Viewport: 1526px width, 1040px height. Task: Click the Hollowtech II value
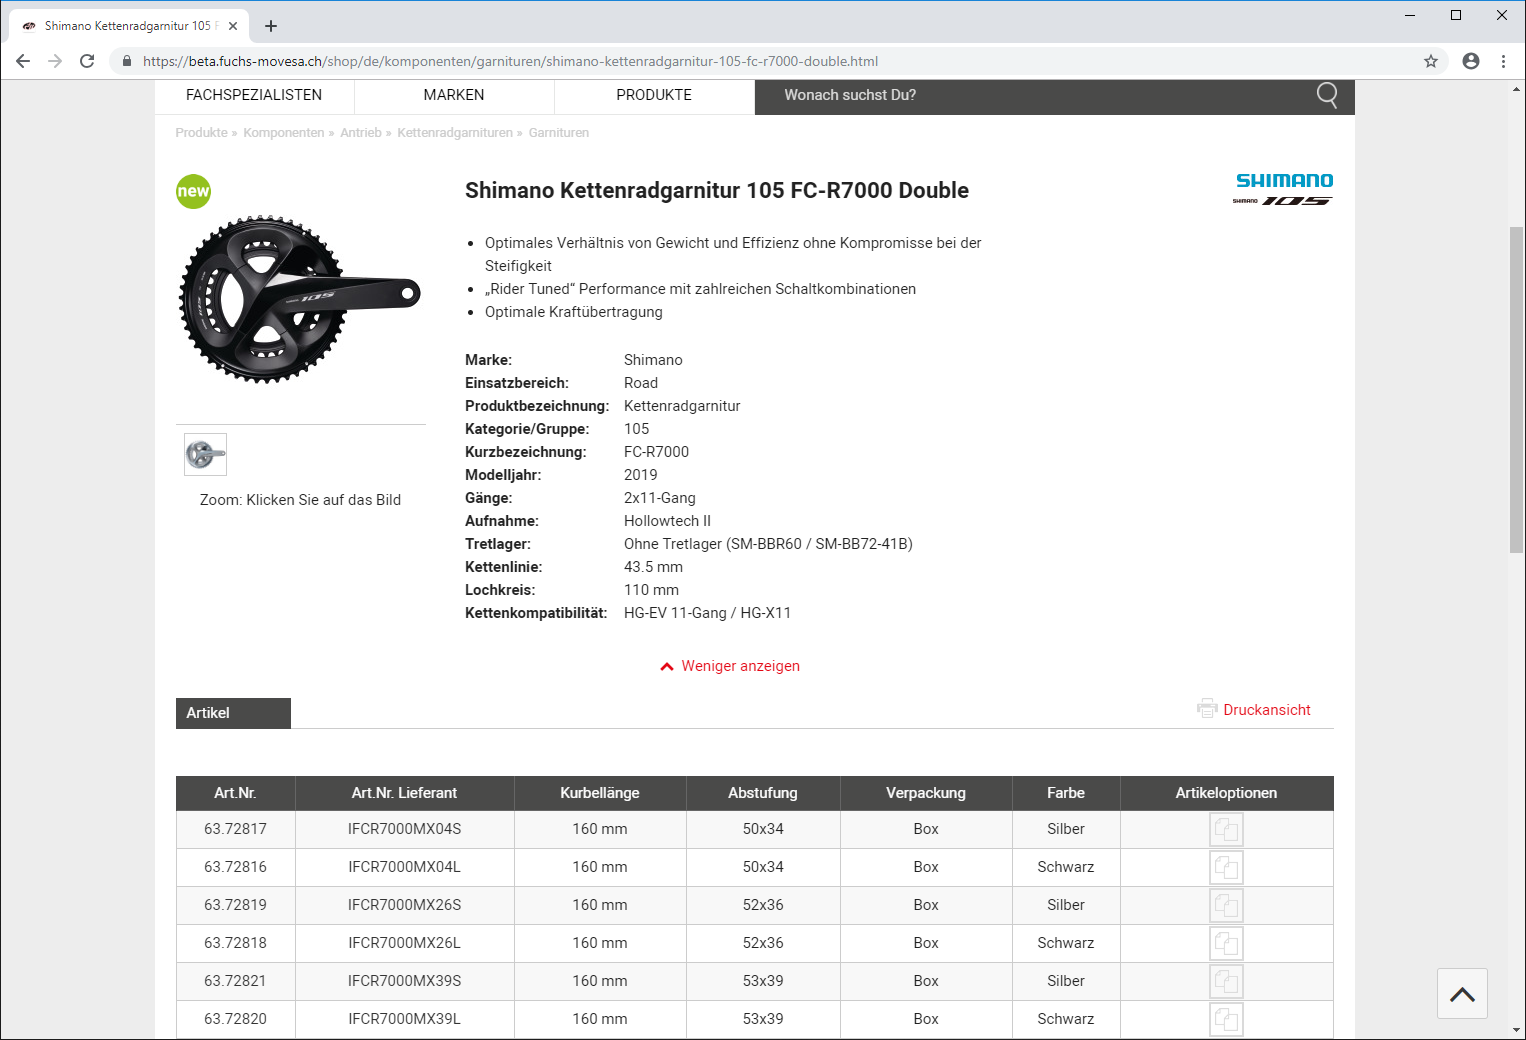point(667,521)
